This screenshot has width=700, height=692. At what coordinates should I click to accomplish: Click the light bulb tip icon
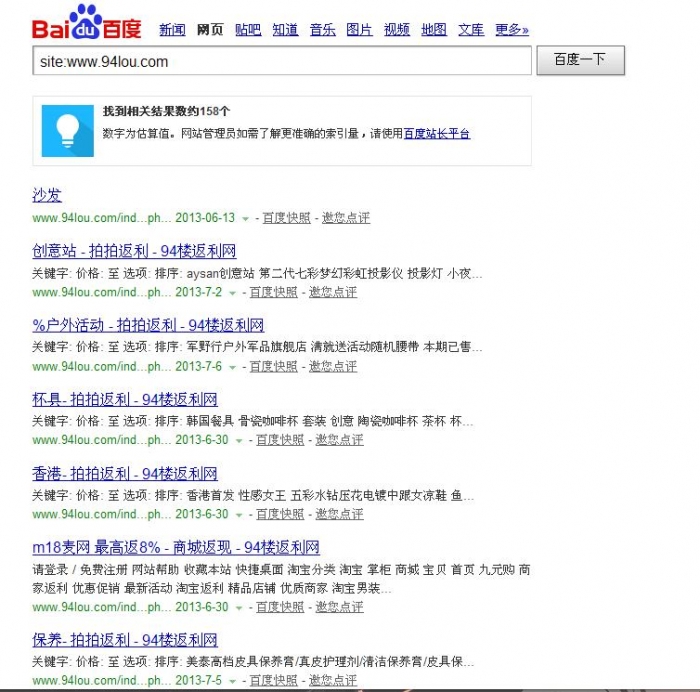68,131
